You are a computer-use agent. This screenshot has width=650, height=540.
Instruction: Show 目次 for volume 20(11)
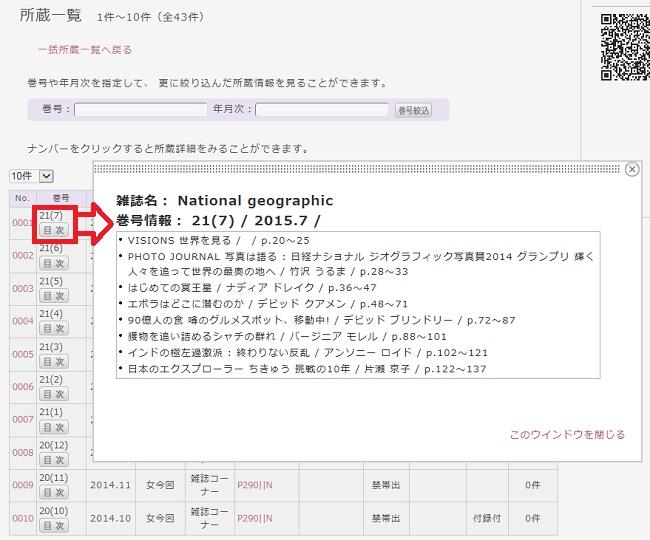pyautogui.click(x=54, y=492)
